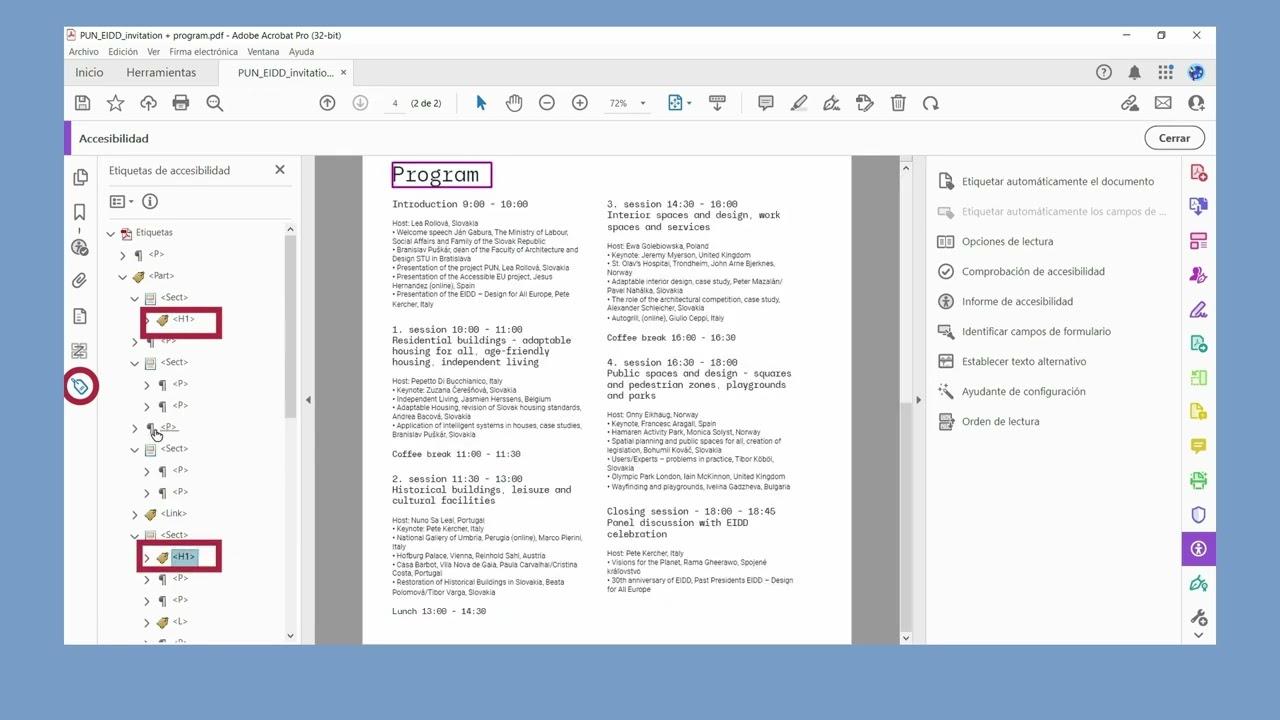1280x720 pixels.
Task: Click the page number input field
Action: pyautogui.click(x=396, y=104)
